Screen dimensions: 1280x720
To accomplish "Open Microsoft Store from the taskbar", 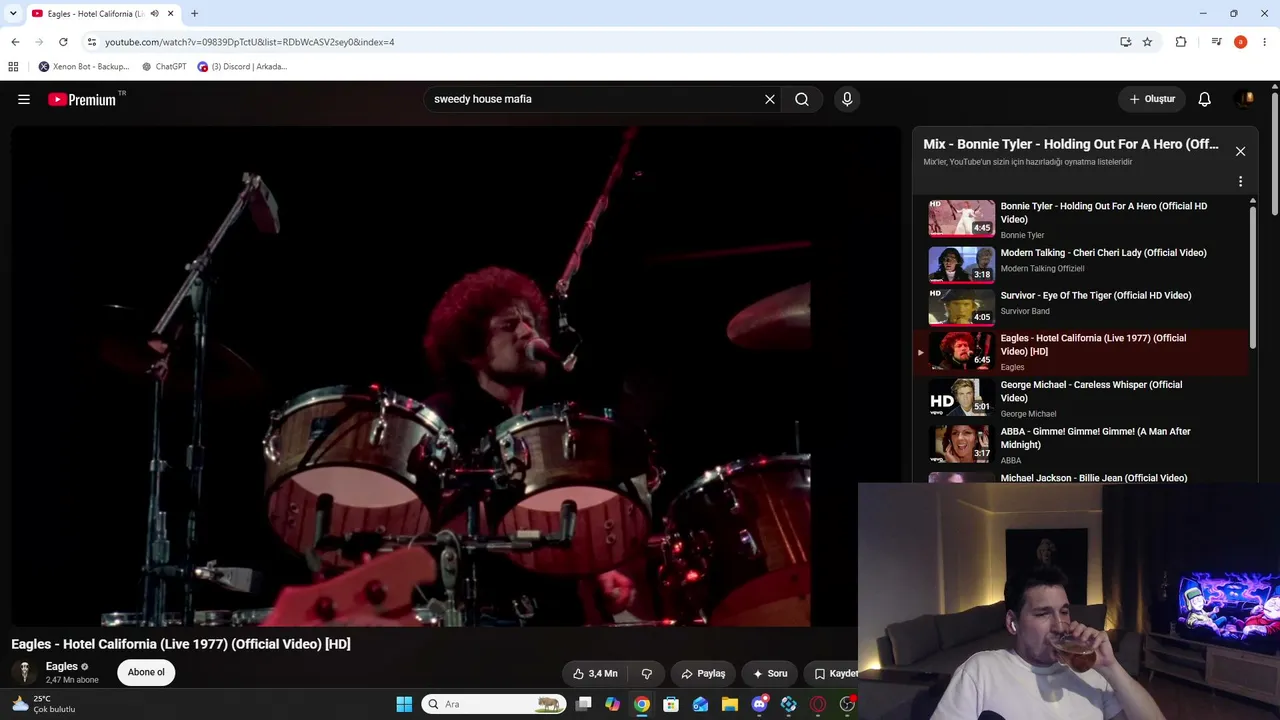I will (x=671, y=704).
